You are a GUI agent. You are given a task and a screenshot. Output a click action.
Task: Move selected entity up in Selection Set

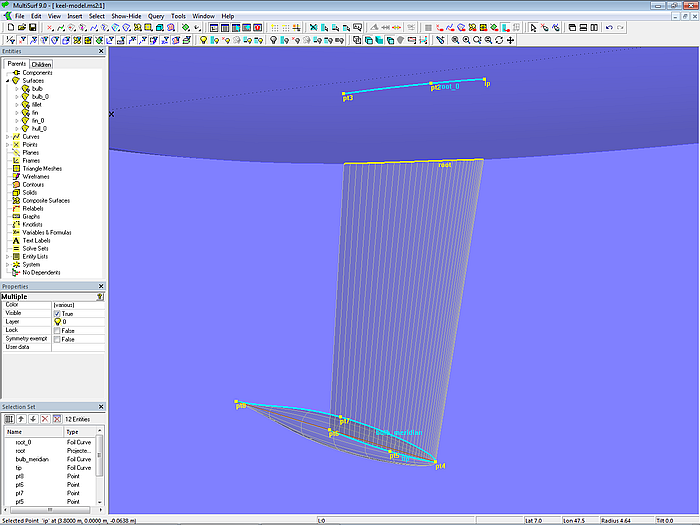click(x=20, y=418)
